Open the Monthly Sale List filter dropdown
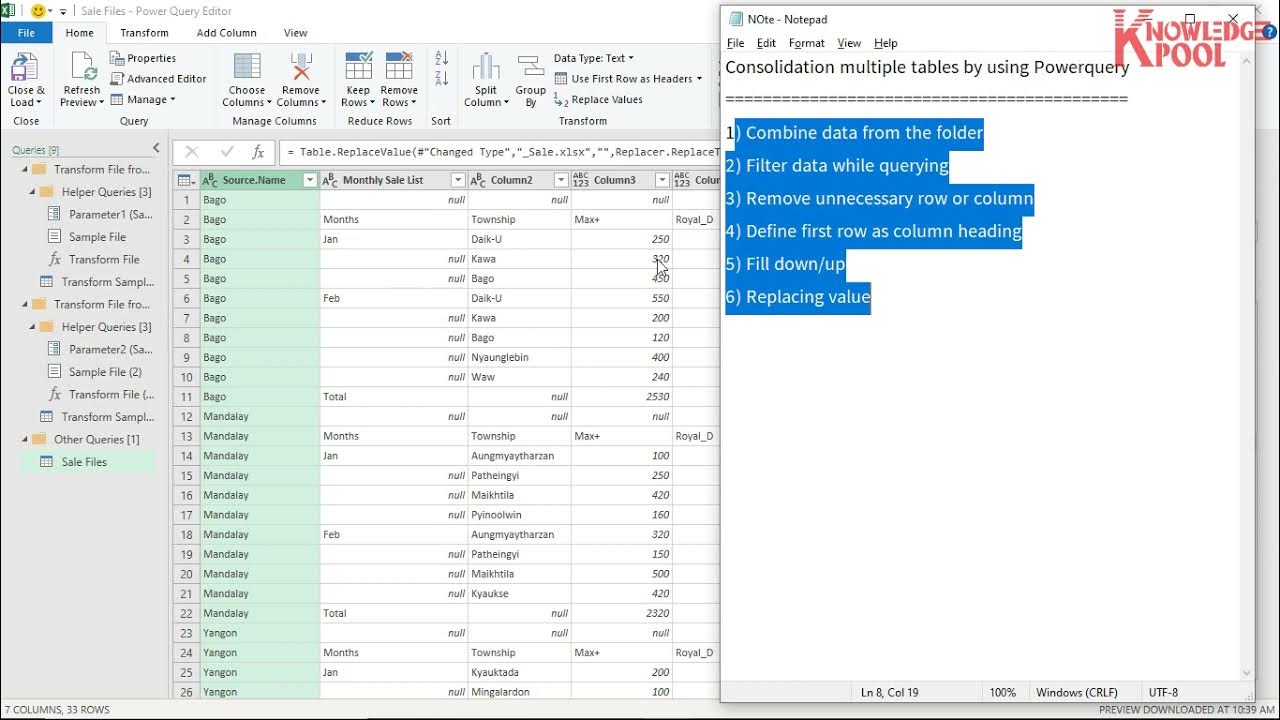 [x=458, y=180]
